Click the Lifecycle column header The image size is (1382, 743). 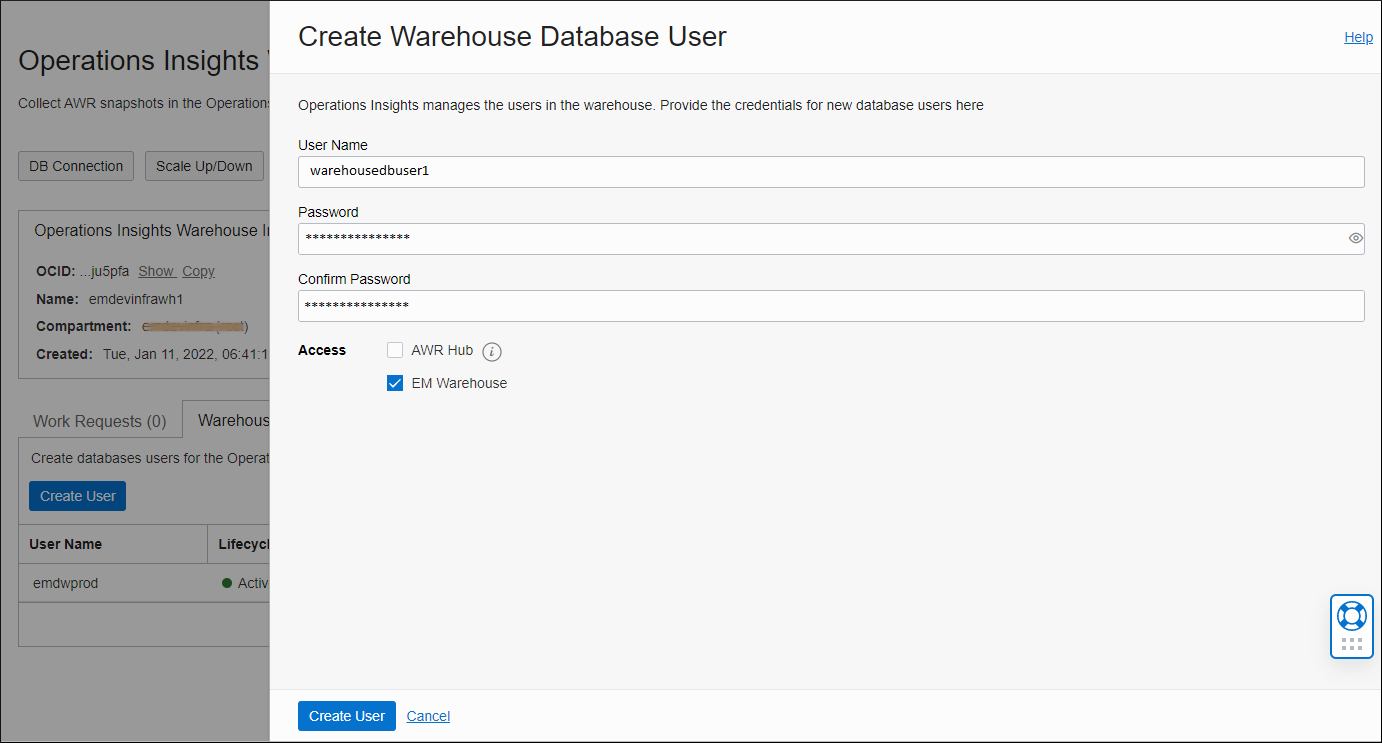pyautogui.click(x=243, y=543)
